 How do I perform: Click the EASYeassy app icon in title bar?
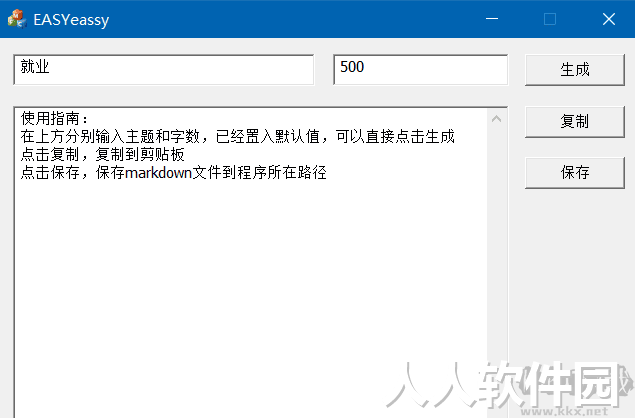coord(17,19)
